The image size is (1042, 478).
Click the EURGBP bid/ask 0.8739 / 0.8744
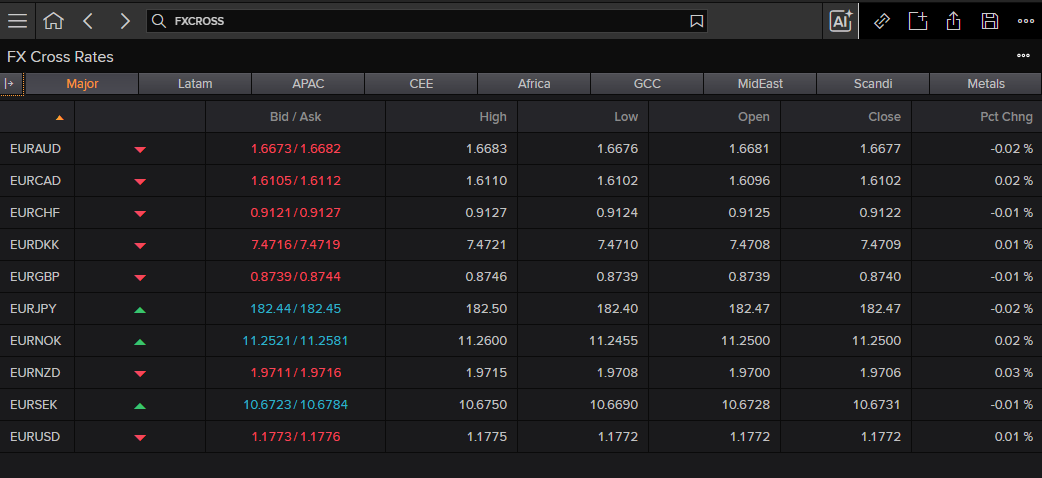(x=296, y=277)
